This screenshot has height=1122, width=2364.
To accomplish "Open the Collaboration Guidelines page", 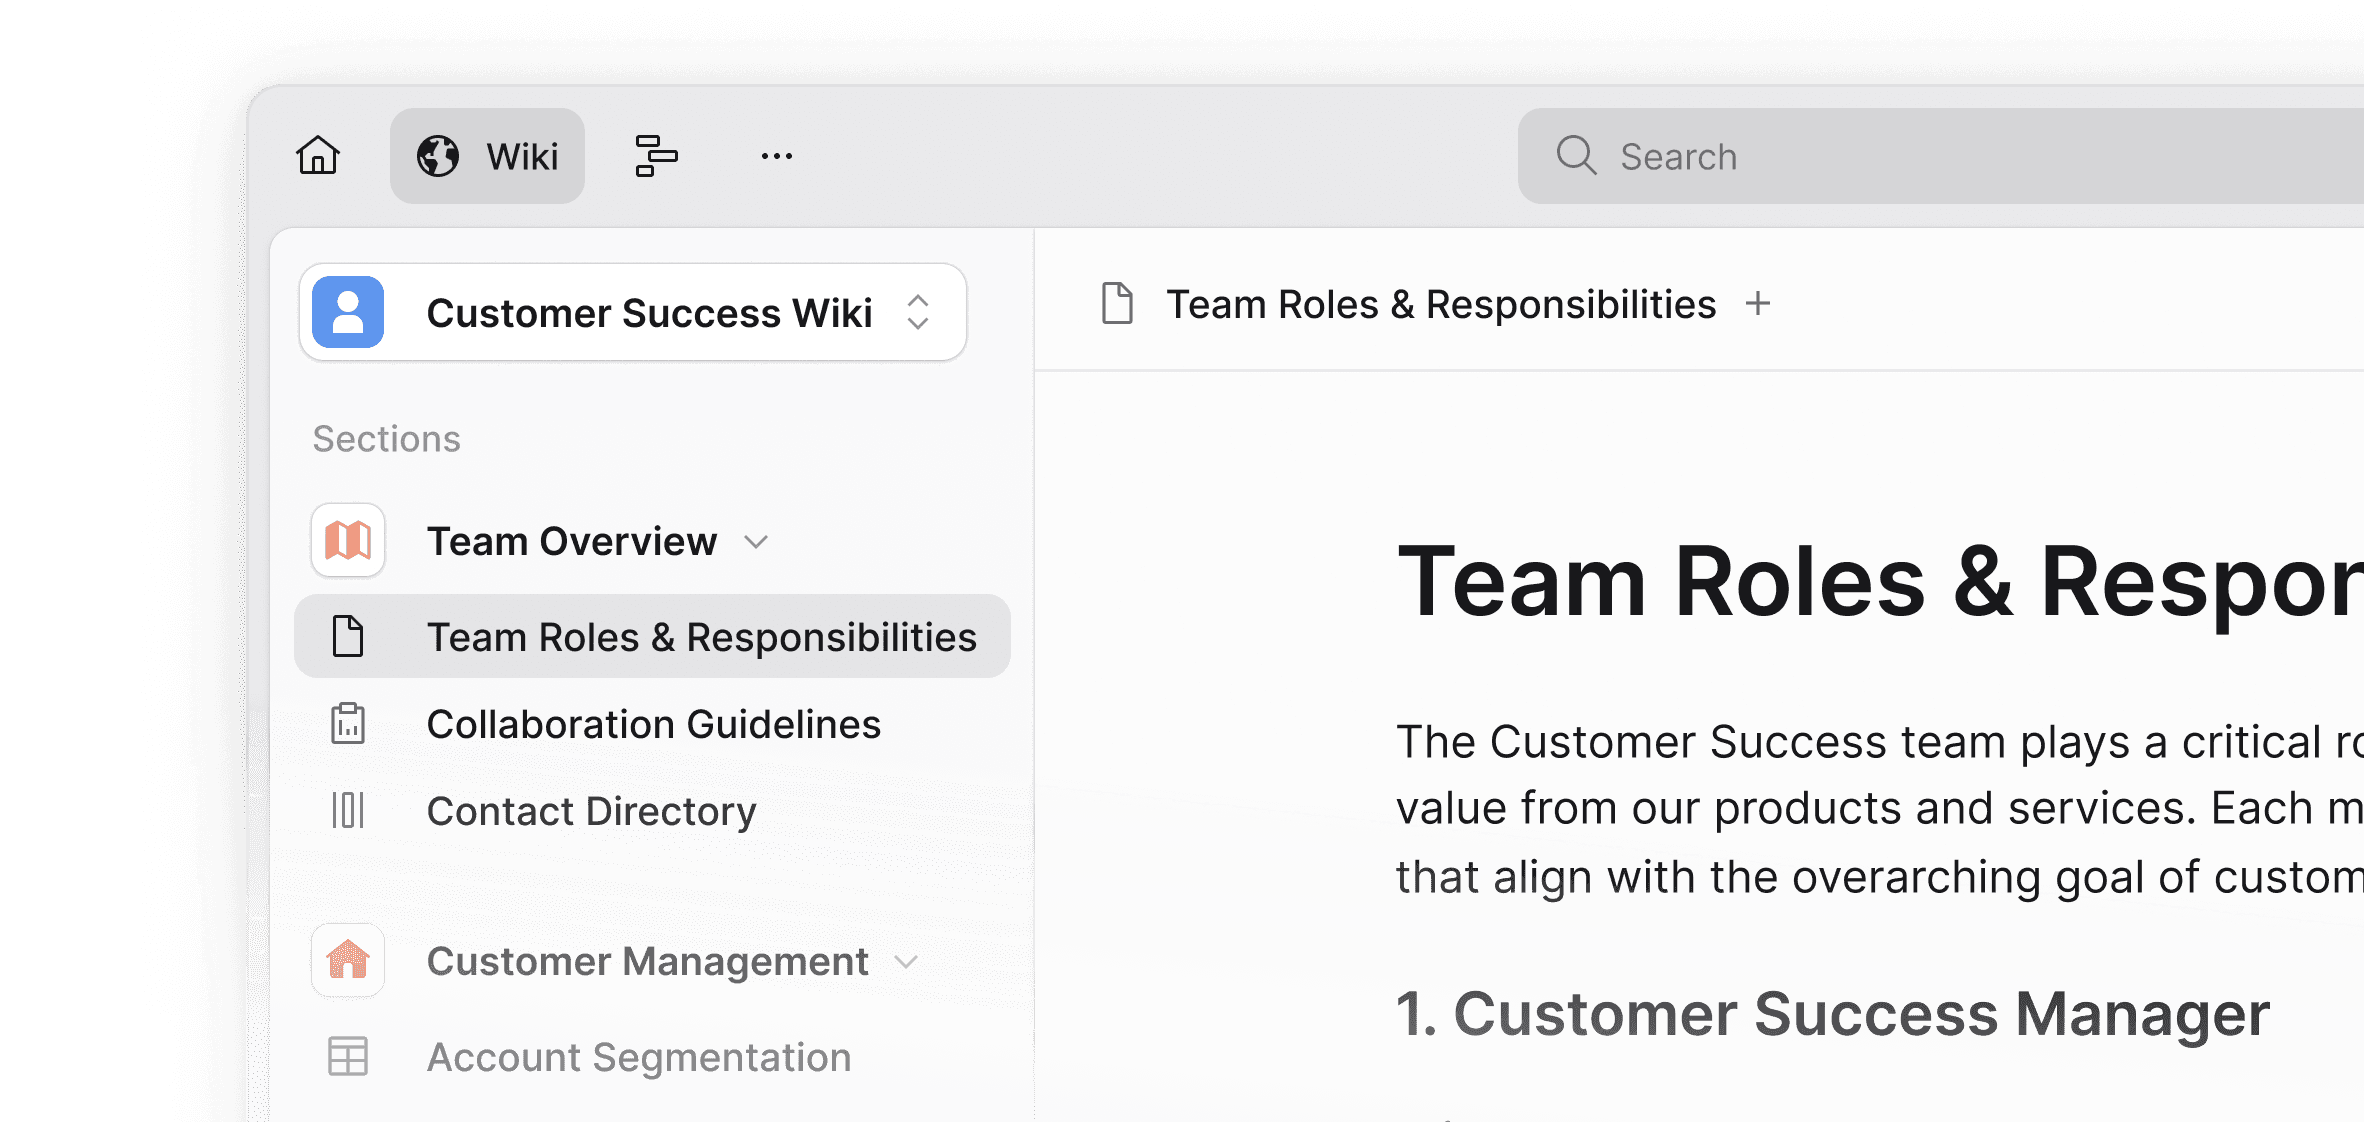I will tap(653, 724).
